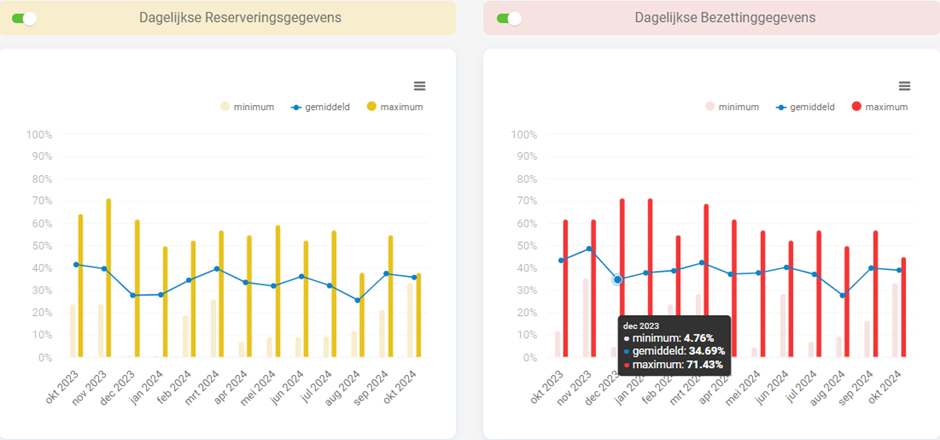Toggle off Dagelijkse Bezettinggegevens switch
The image size is (940, 440).
[509, 18]
